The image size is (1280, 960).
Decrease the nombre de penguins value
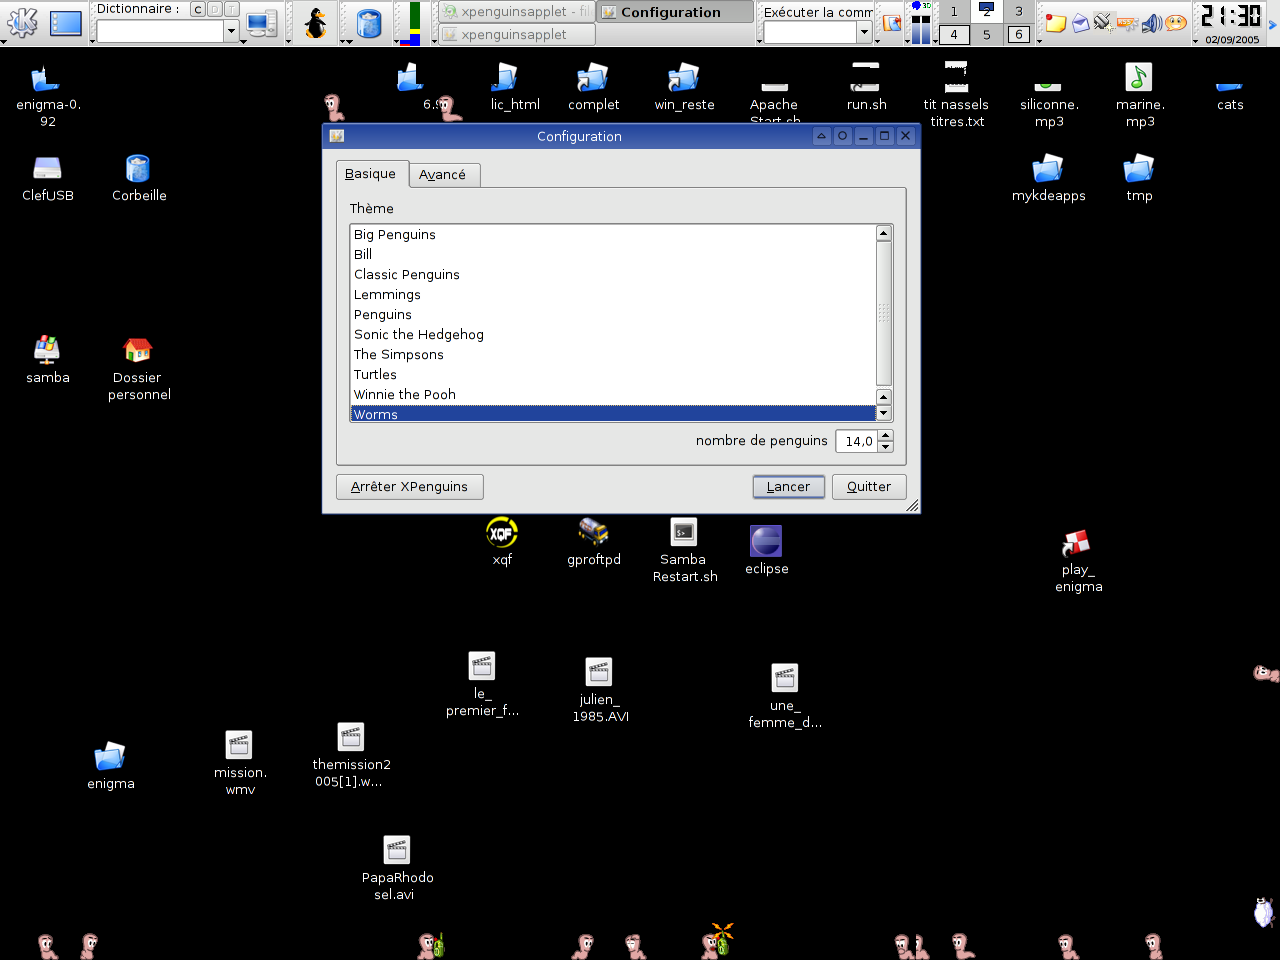(886, 447)
